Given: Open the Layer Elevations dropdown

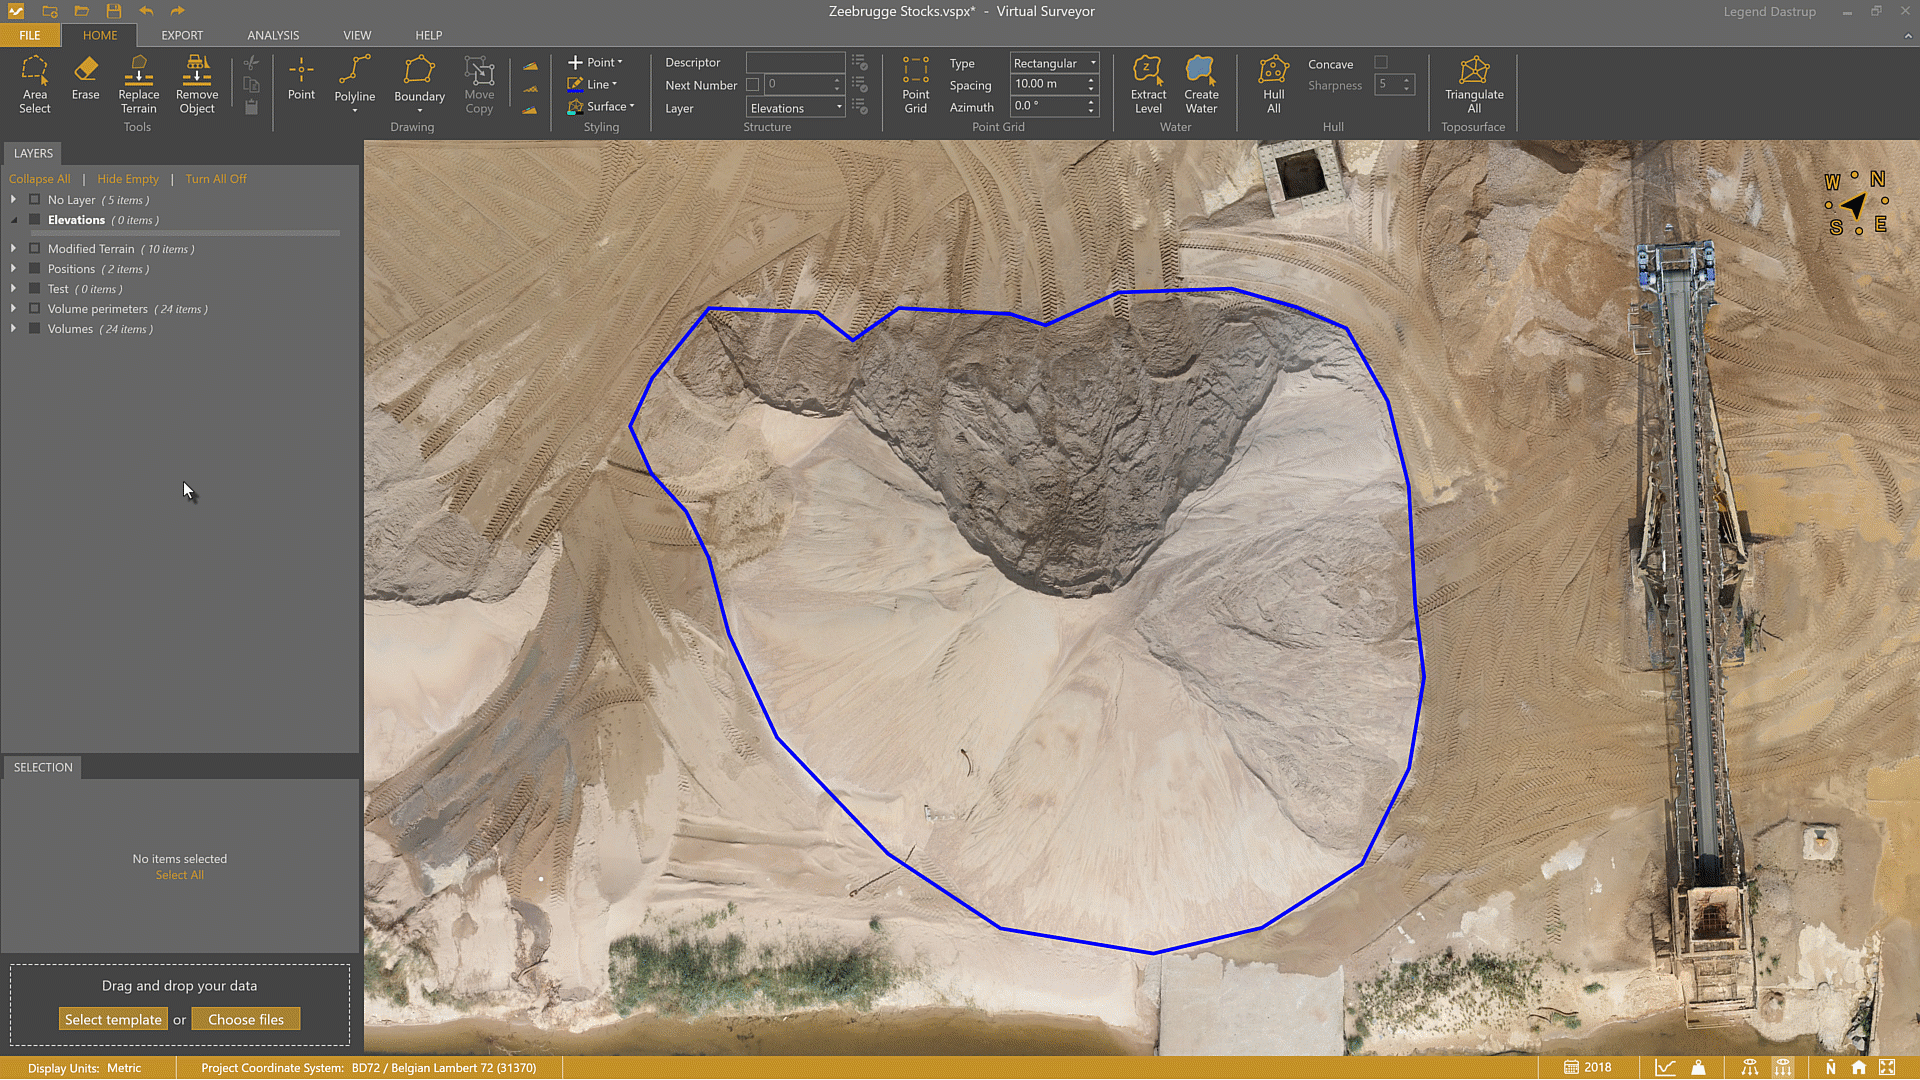Looking at the screenshot, I should coord(796,108).
